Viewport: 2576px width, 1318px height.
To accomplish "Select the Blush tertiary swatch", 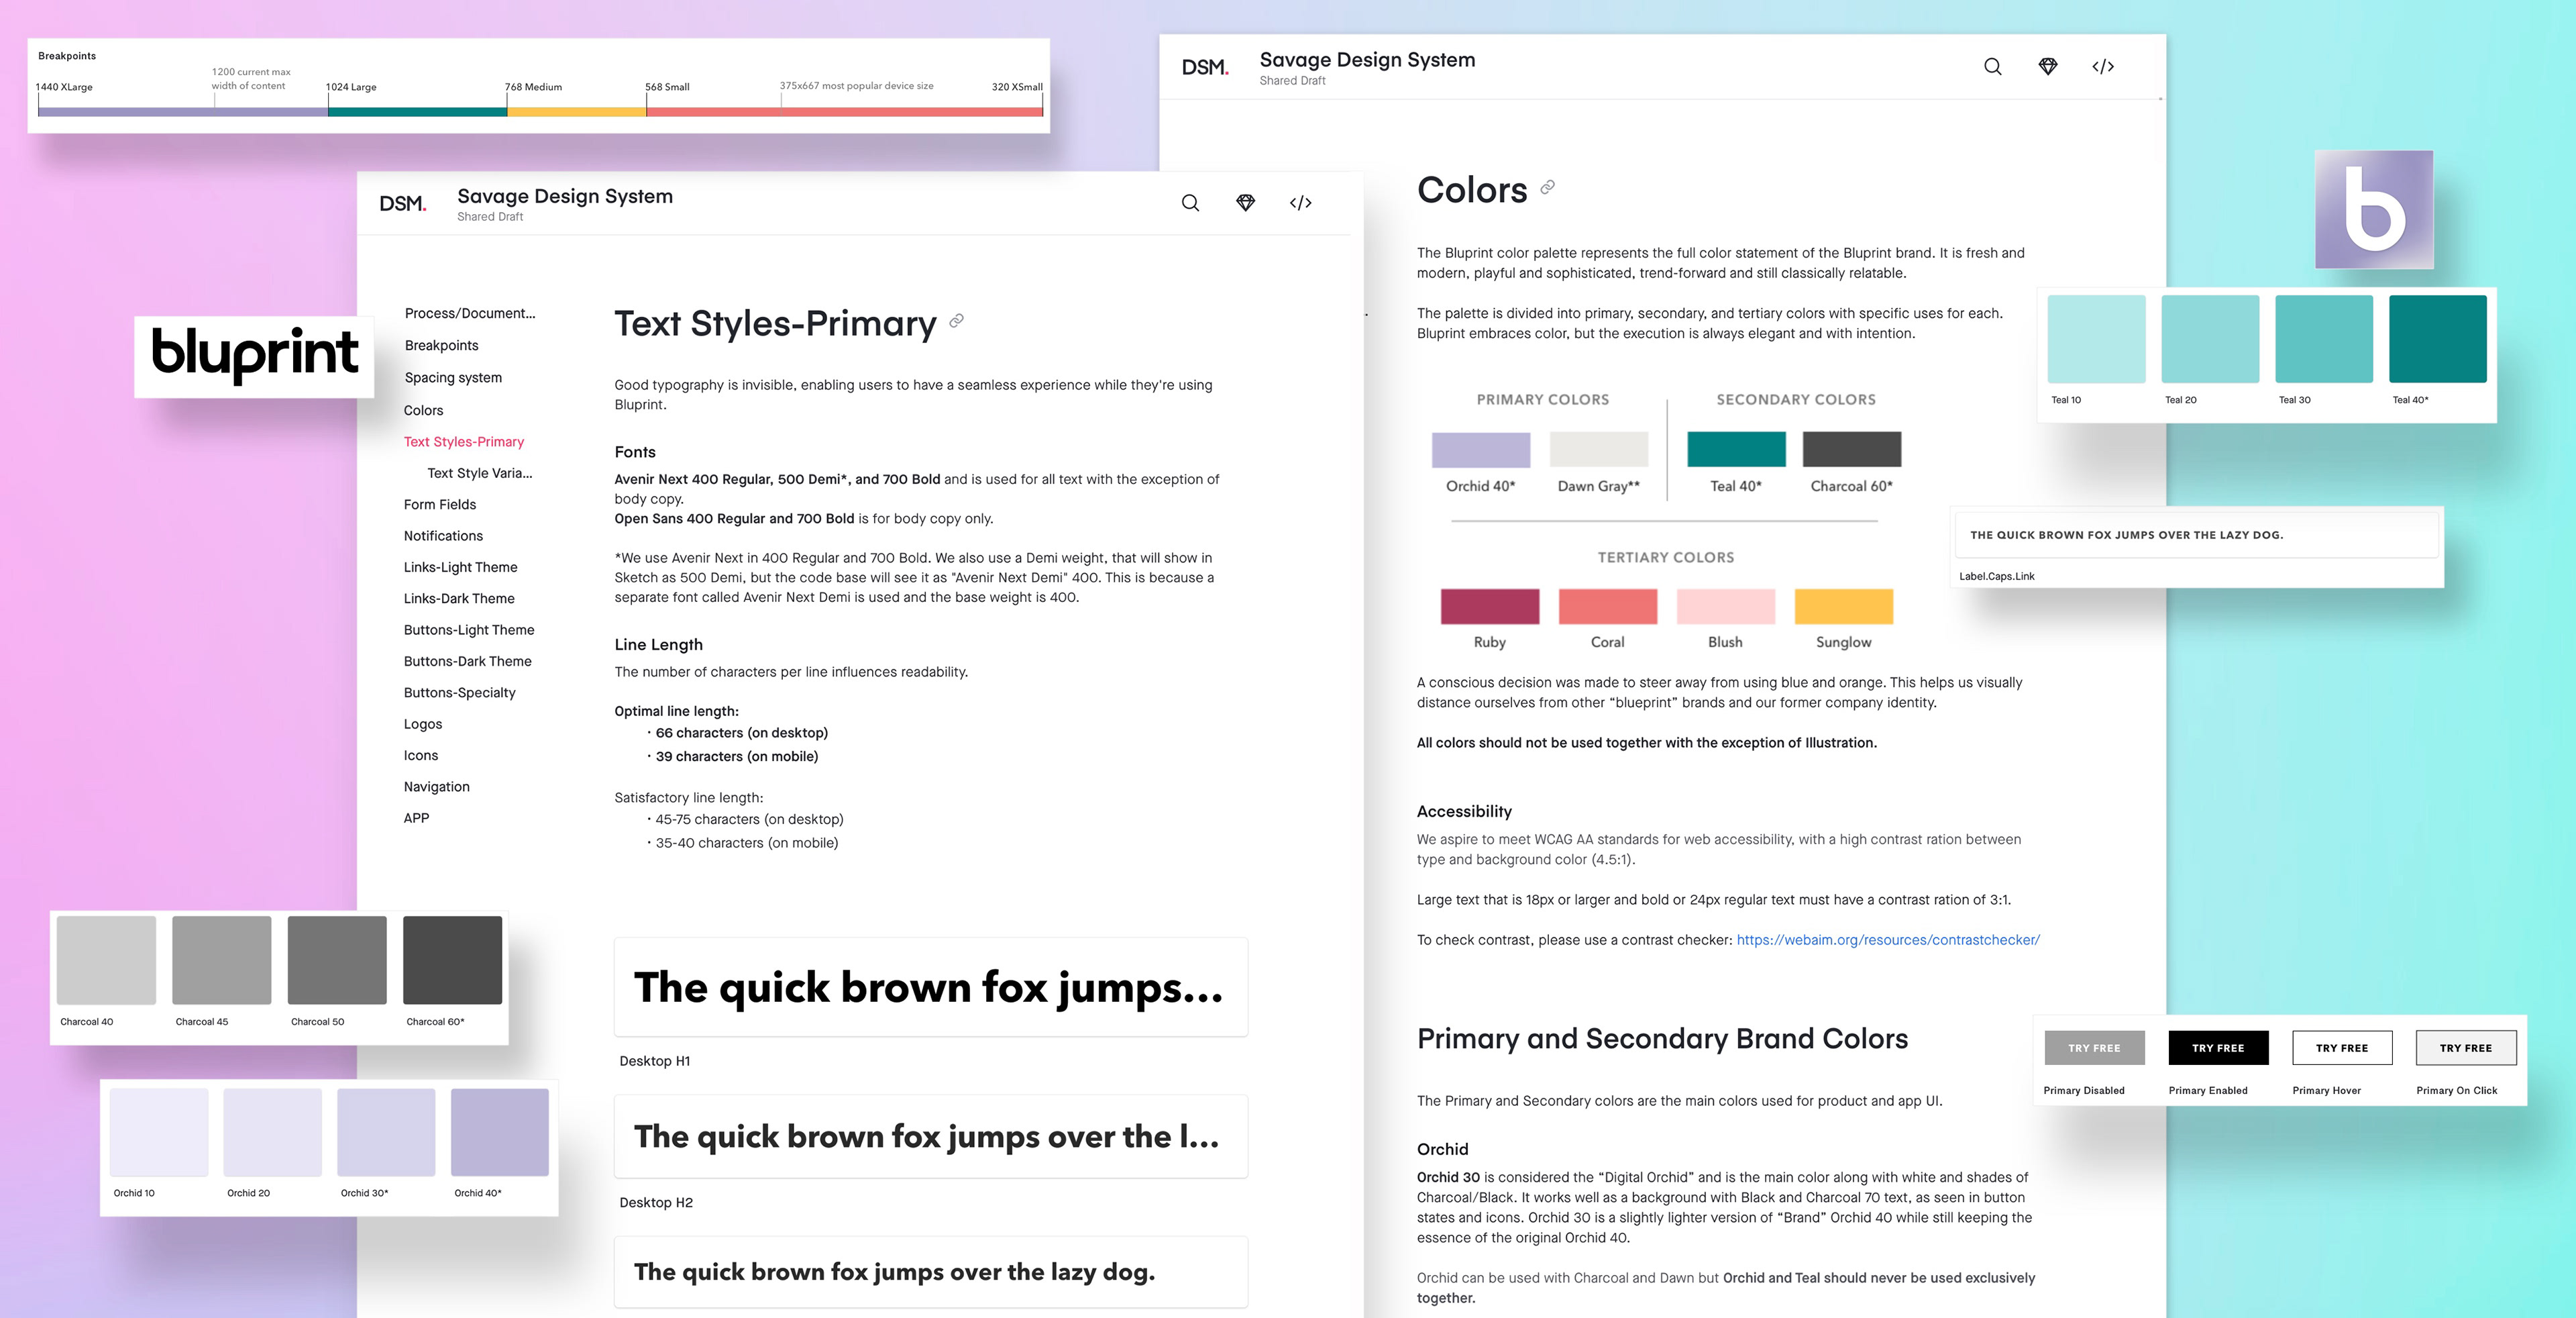I will click(x=1725, y=607).
